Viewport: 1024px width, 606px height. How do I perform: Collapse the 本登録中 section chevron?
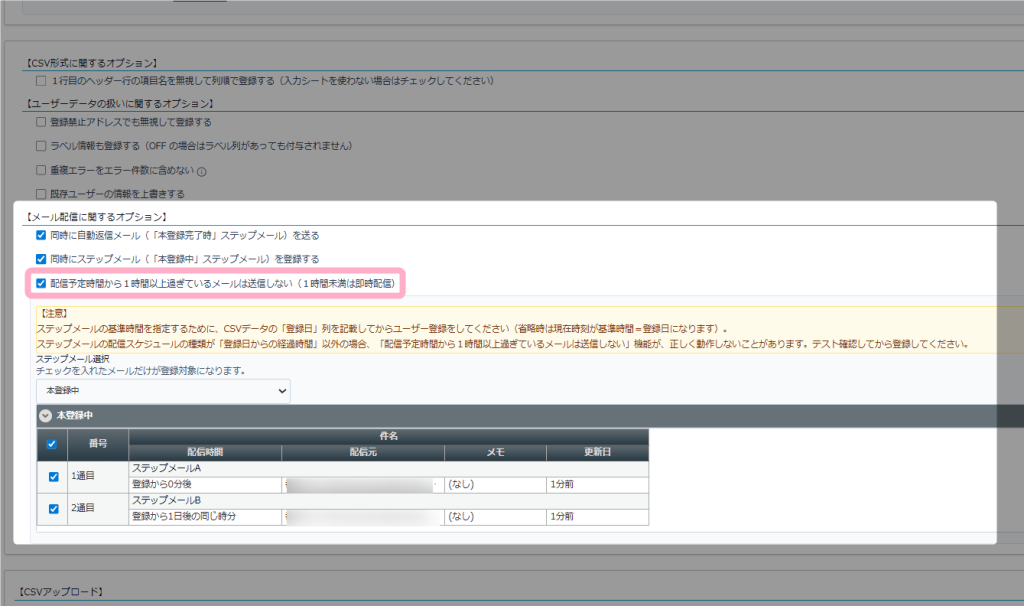(x=45, y=415)
